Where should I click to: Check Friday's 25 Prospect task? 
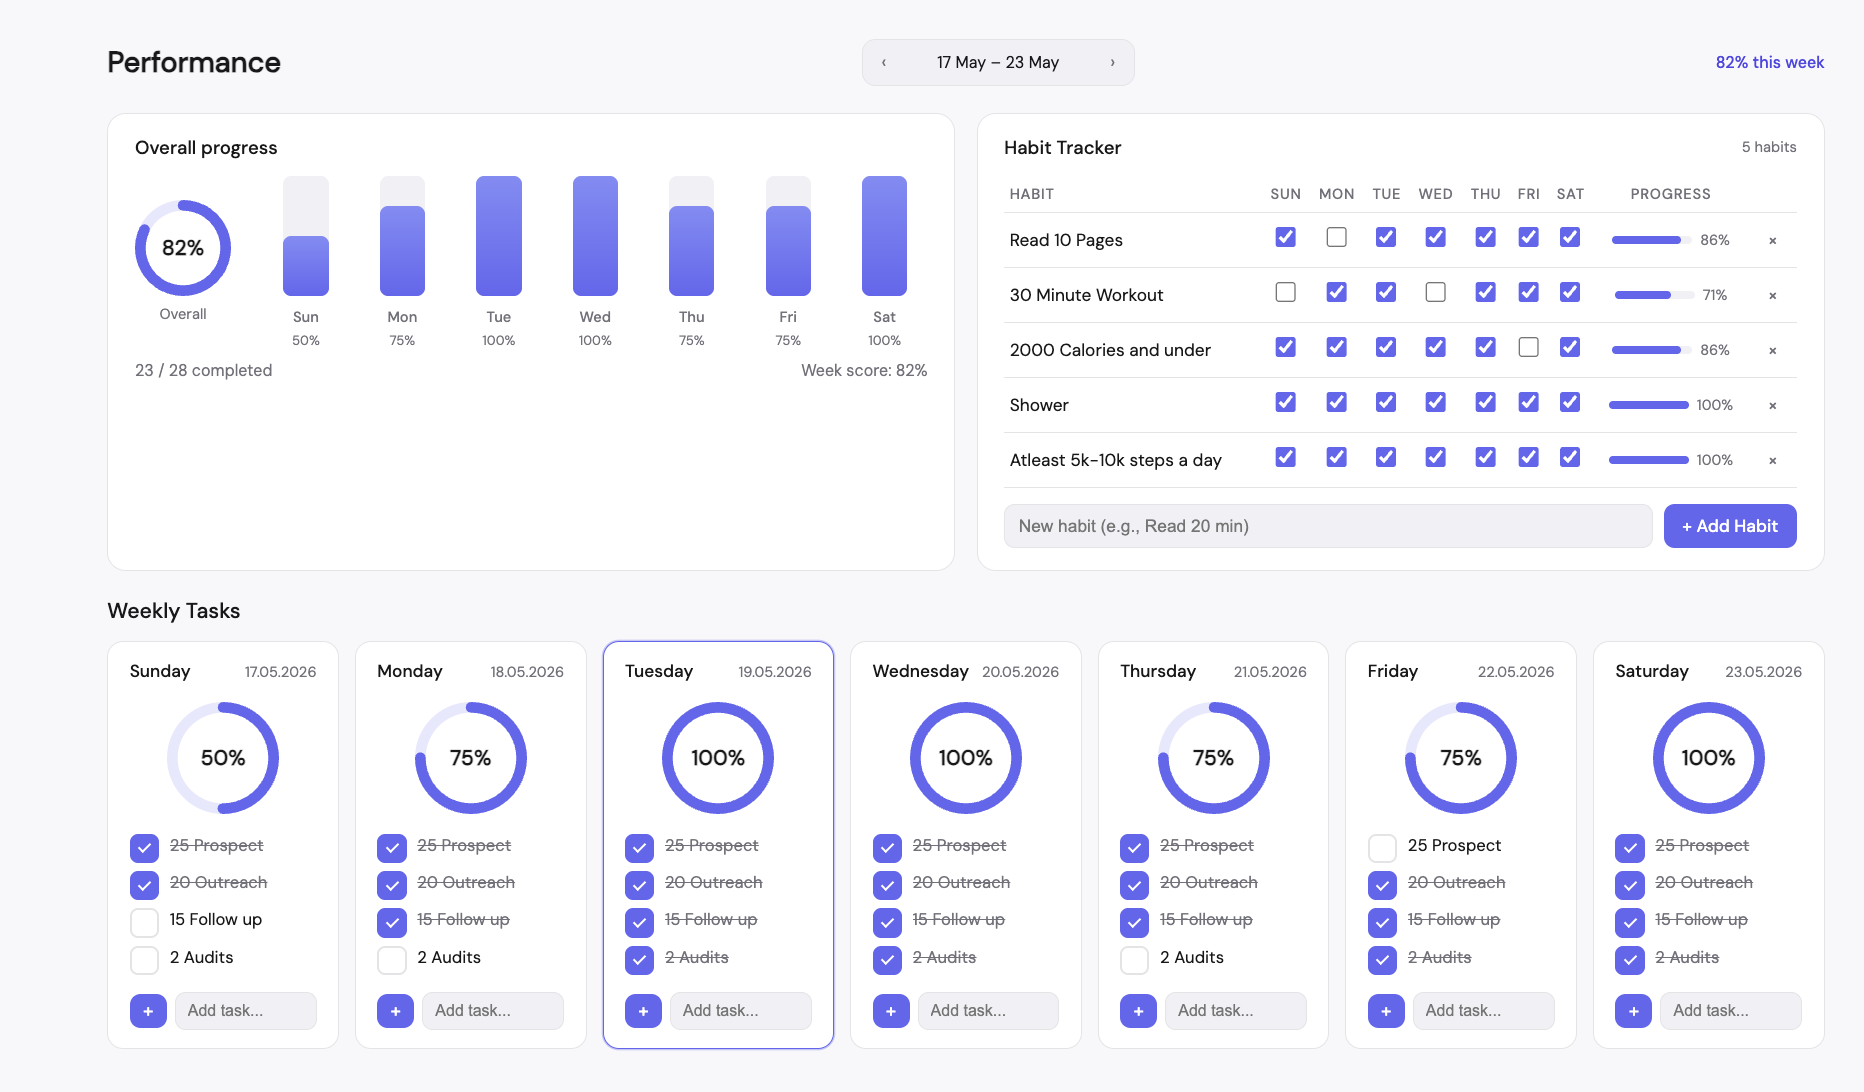[x=1382, y=848]
